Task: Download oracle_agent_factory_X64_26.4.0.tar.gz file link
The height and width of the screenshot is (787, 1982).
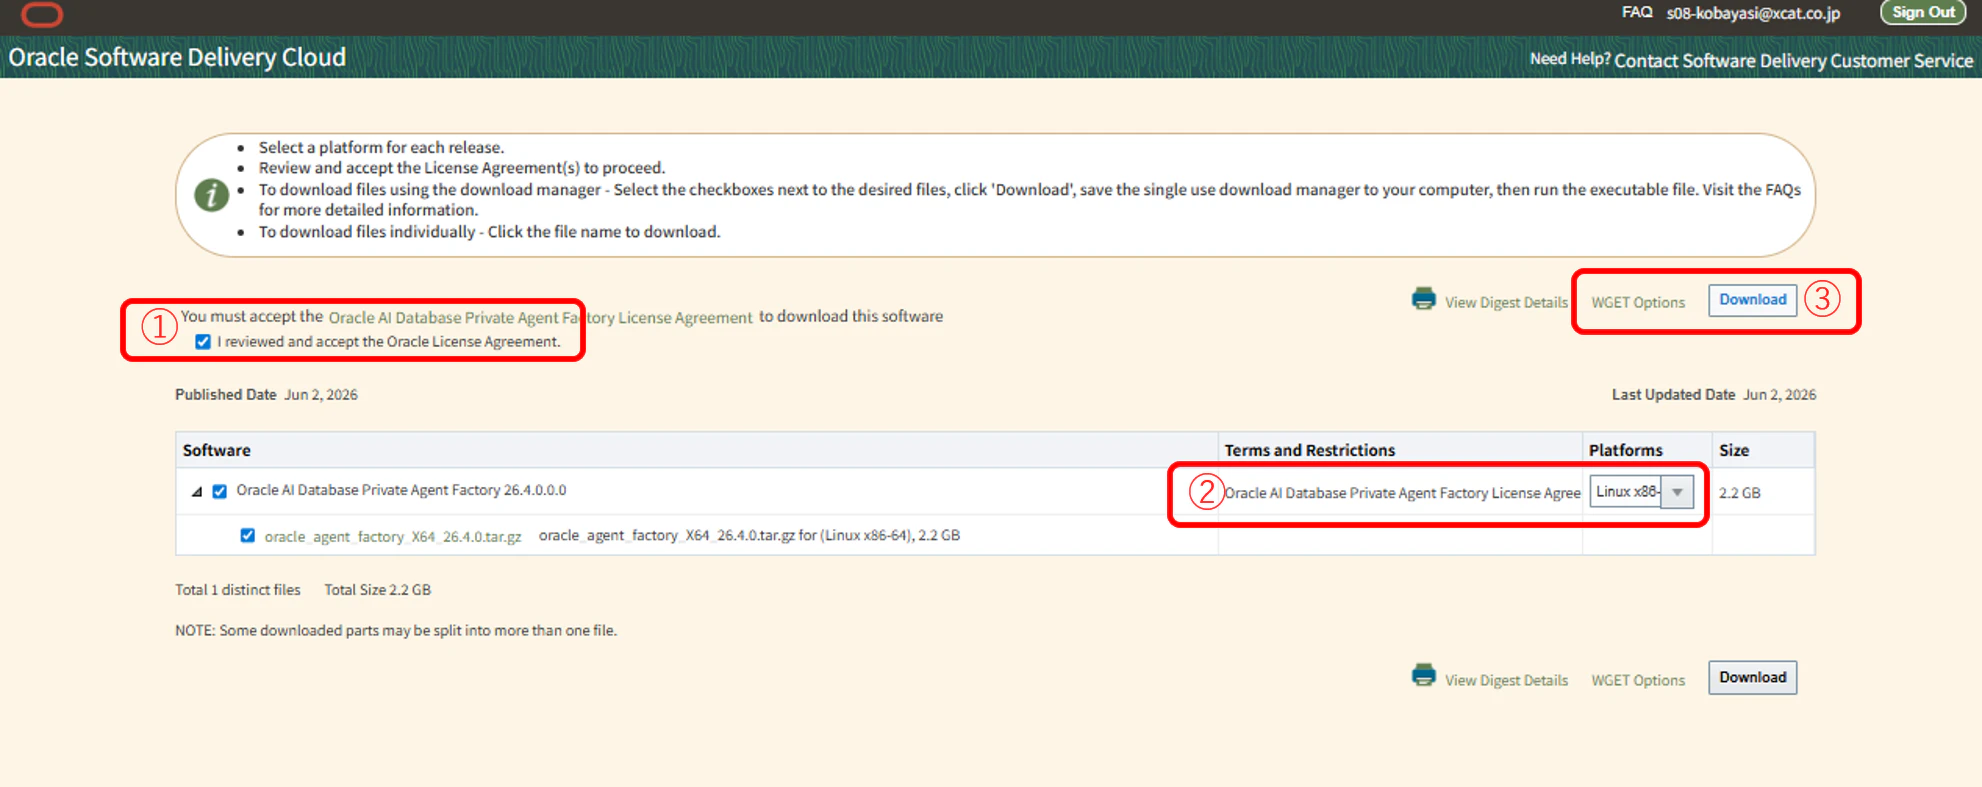Action: tap(393, 537)
